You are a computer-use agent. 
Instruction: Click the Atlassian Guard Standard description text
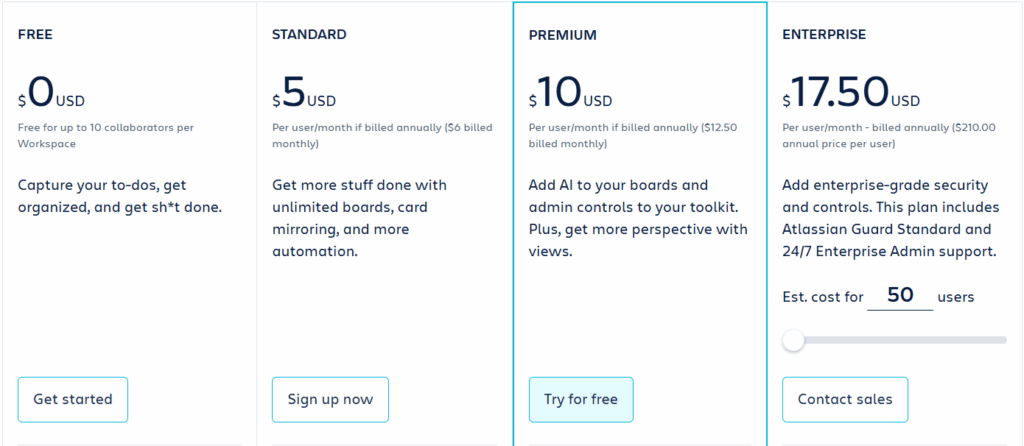point(891,218)
